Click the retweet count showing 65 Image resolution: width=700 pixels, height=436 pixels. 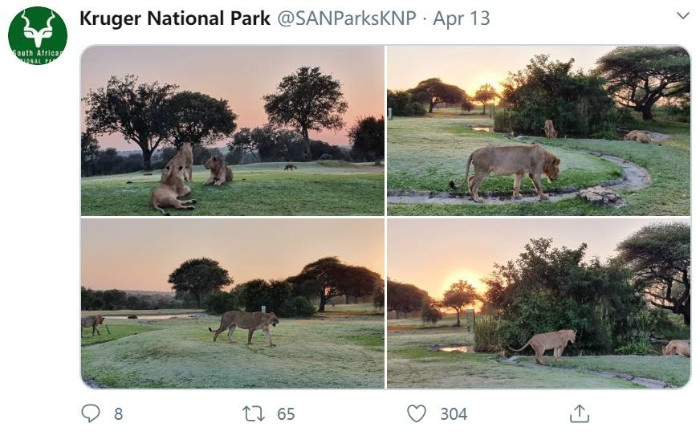coord(286,414)
